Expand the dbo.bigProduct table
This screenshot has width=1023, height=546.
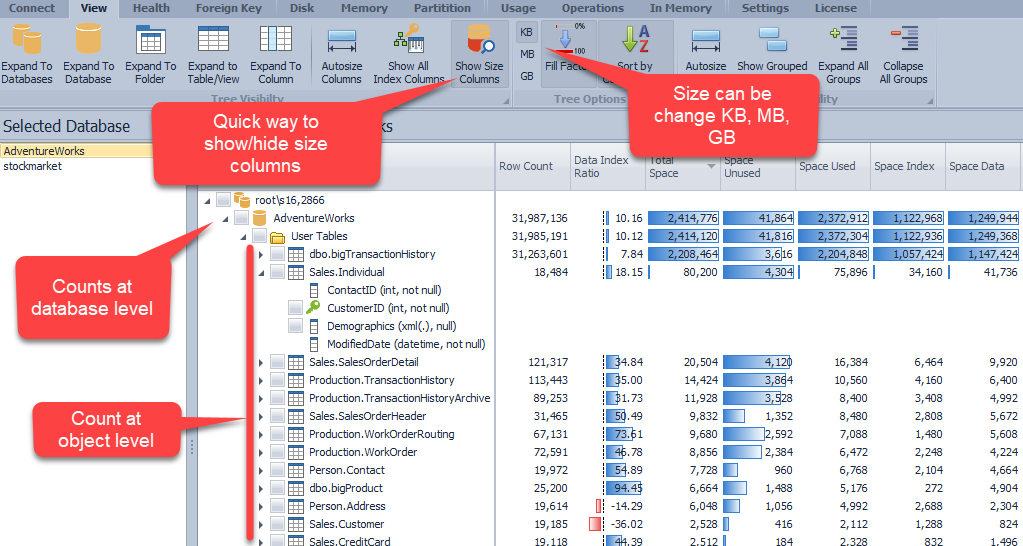(262, 488)
